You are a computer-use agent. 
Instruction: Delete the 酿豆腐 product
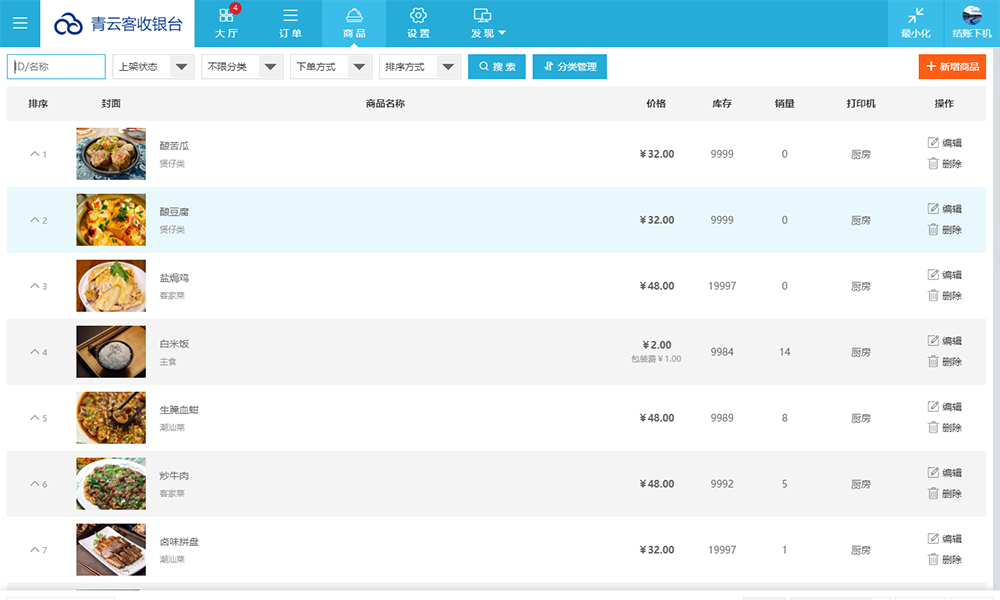(x=945, y=230)
